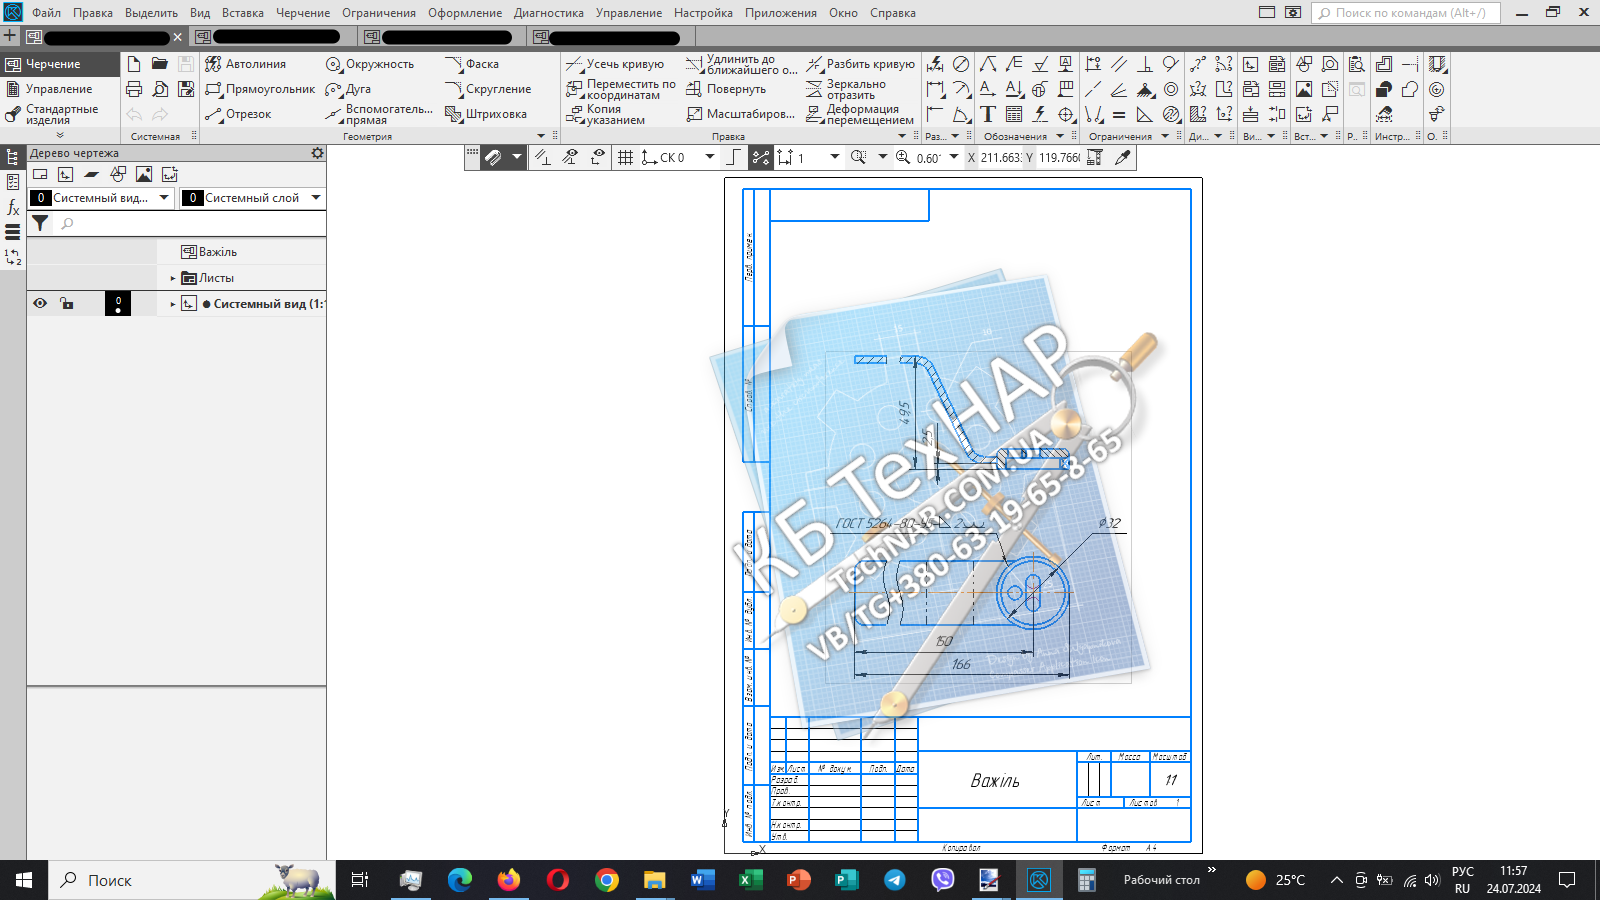Open drawing tree settings gear
Image resolution: width=1600 pixels, height=900 pixels.
click(x=317, y=153)
